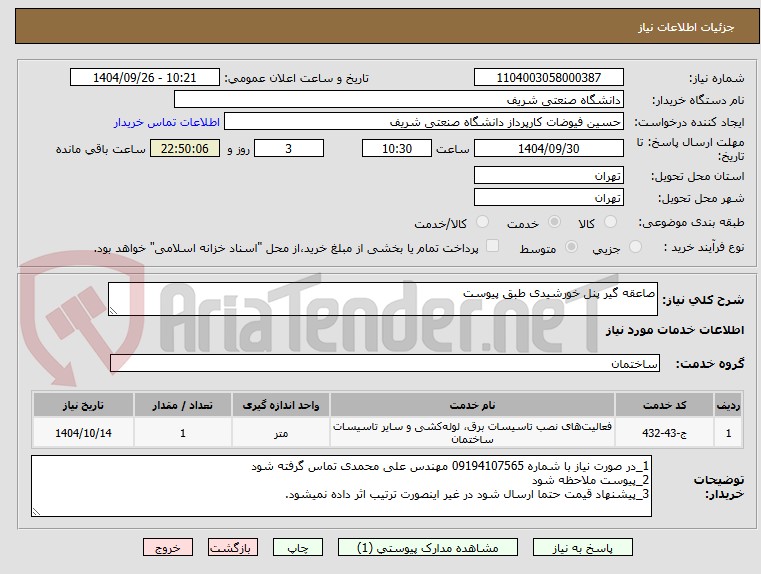Click the استان محل تحویل field تهران
Image resolution: width=761 pixels, height=574 pixels.
[x=548, y=175]
